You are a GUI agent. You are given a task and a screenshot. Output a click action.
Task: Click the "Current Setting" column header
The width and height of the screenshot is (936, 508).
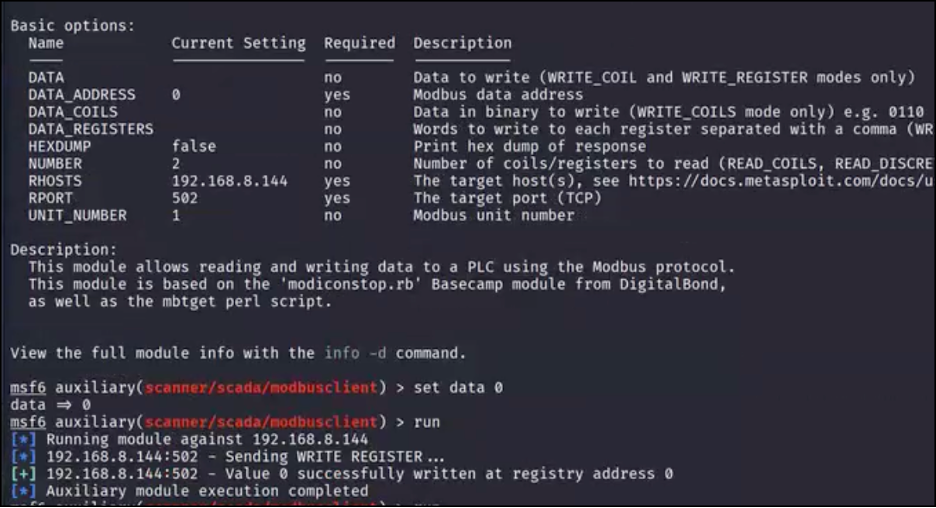coord(238,43)
